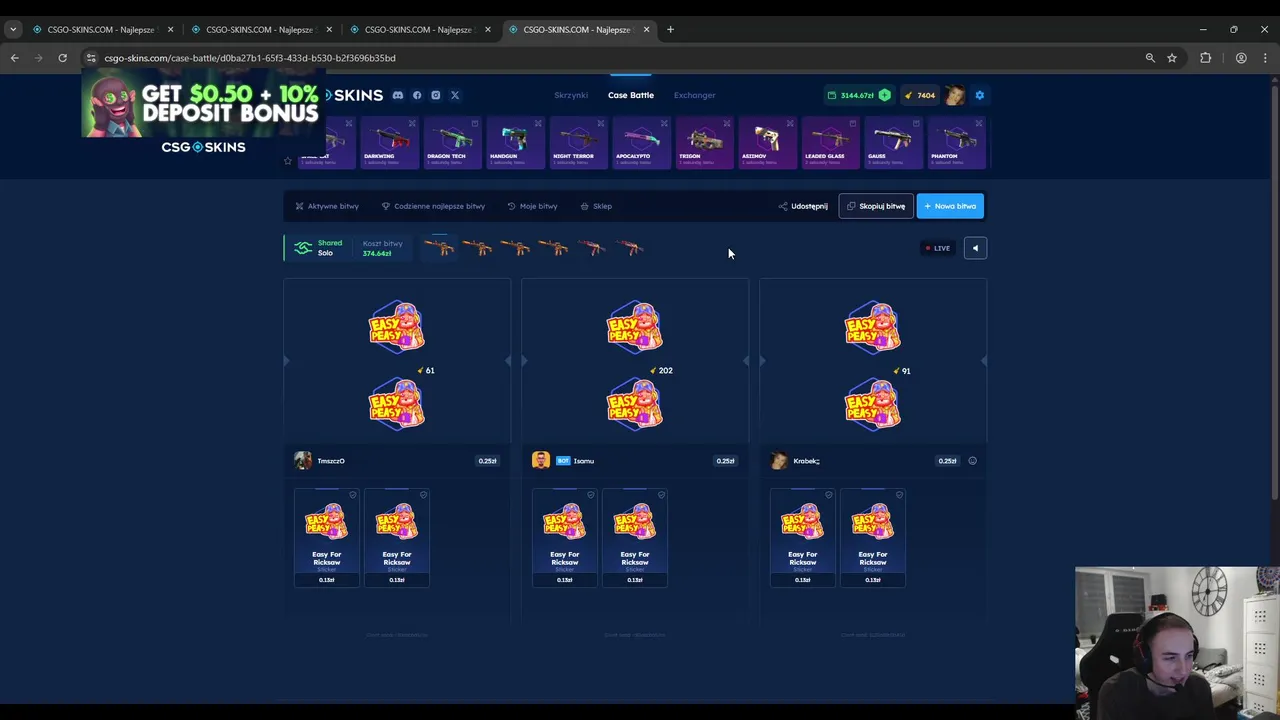This screenshot has height=720, width=1280.
Task: Open the Case Battle tab
Action: pyautogui.click(x=631, y=95)
